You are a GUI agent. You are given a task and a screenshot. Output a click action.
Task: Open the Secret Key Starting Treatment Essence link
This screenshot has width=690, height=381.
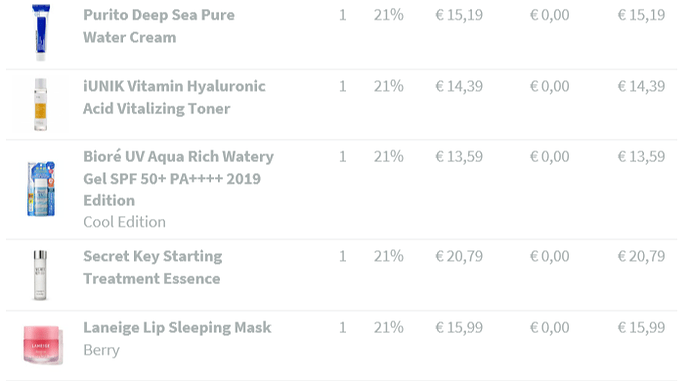[153, 267]
